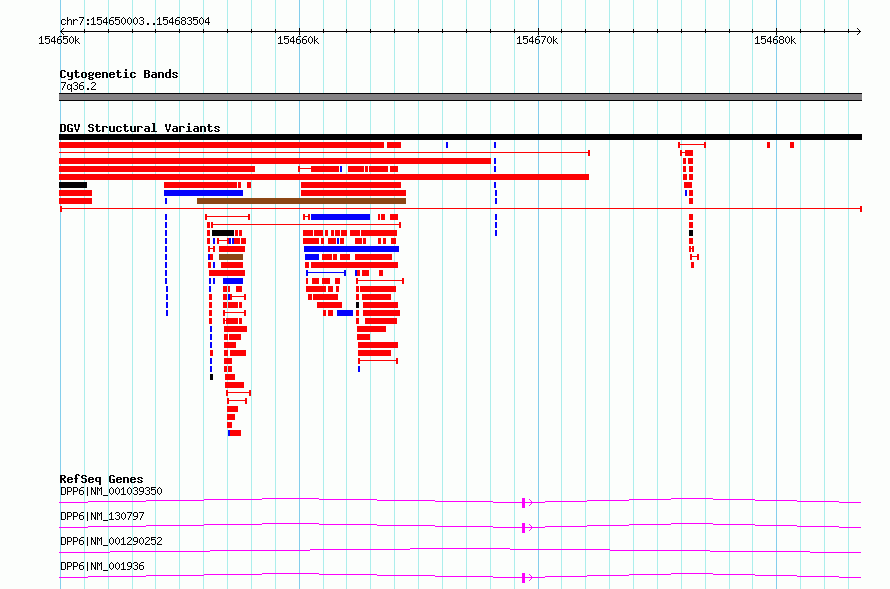Click the right arrowhead of the ruler

click(858, 31)
